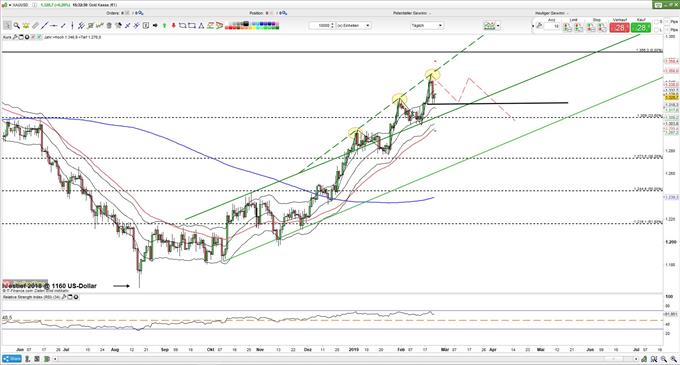The width and height of the screenshot is (680, 365).
Task: Select the triangle drawing tool
Action: (x=201, y=26)
